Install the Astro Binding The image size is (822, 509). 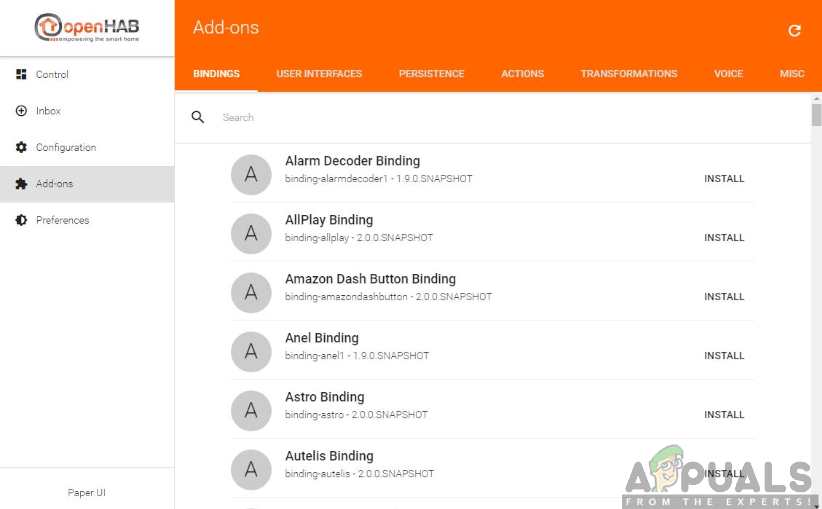pyautogui.click(x=724, y=415)
